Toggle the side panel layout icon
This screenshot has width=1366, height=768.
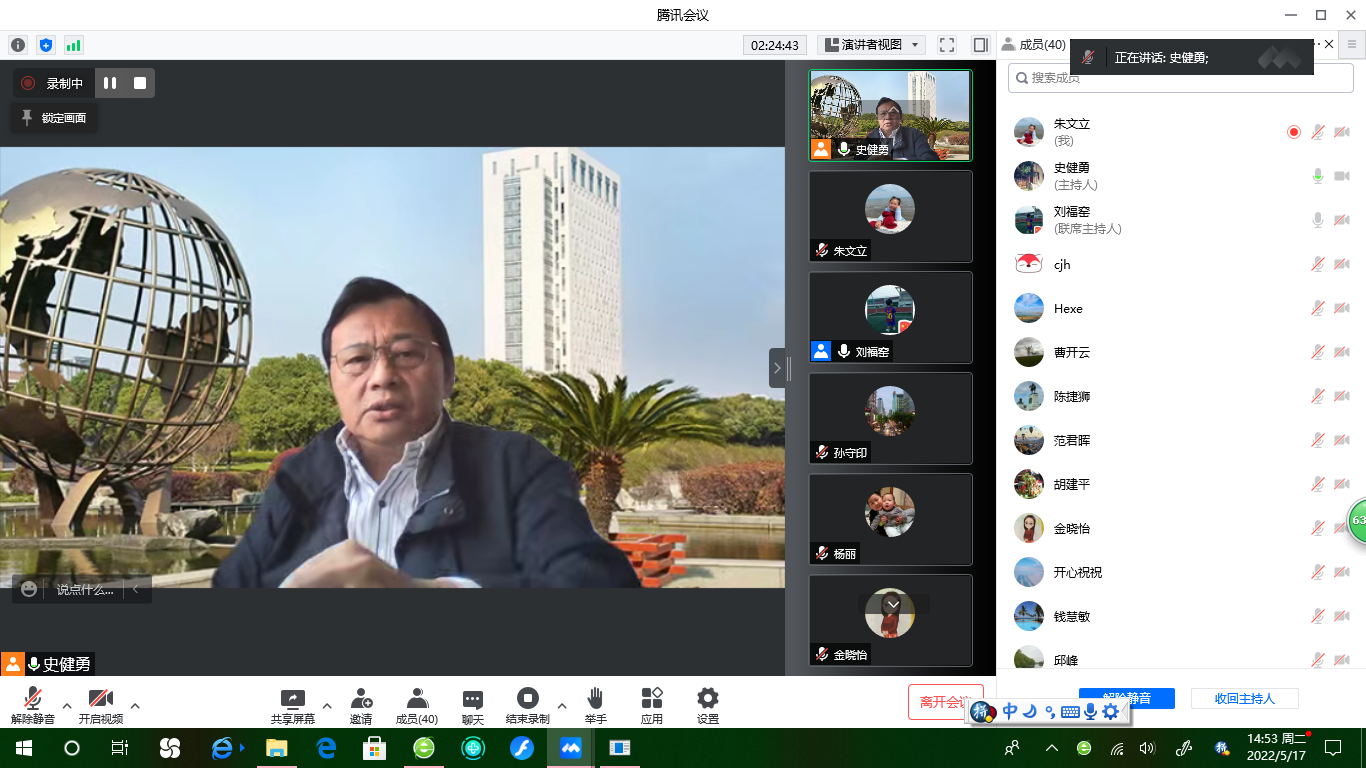tap(980, 45)
